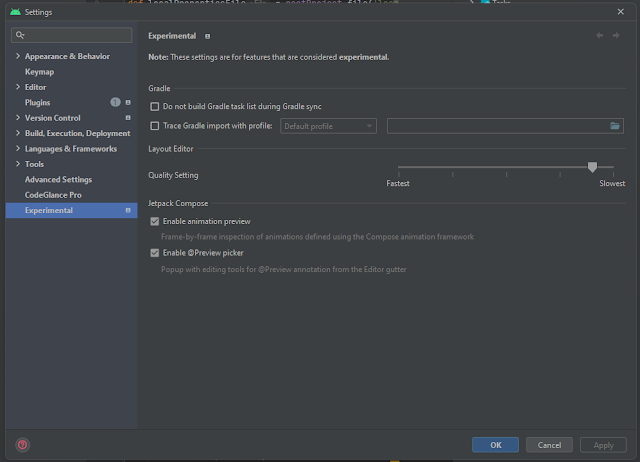Toggle Trace Gradle import with profile checkbox
This screenshot has width=640, height=462.
[154, 126]
